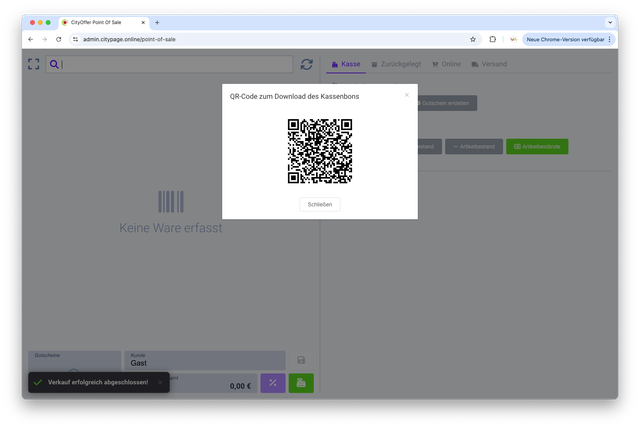Screen dimensions: 640x428
Task: Click the Schließen button
Action: click(320, 204)
